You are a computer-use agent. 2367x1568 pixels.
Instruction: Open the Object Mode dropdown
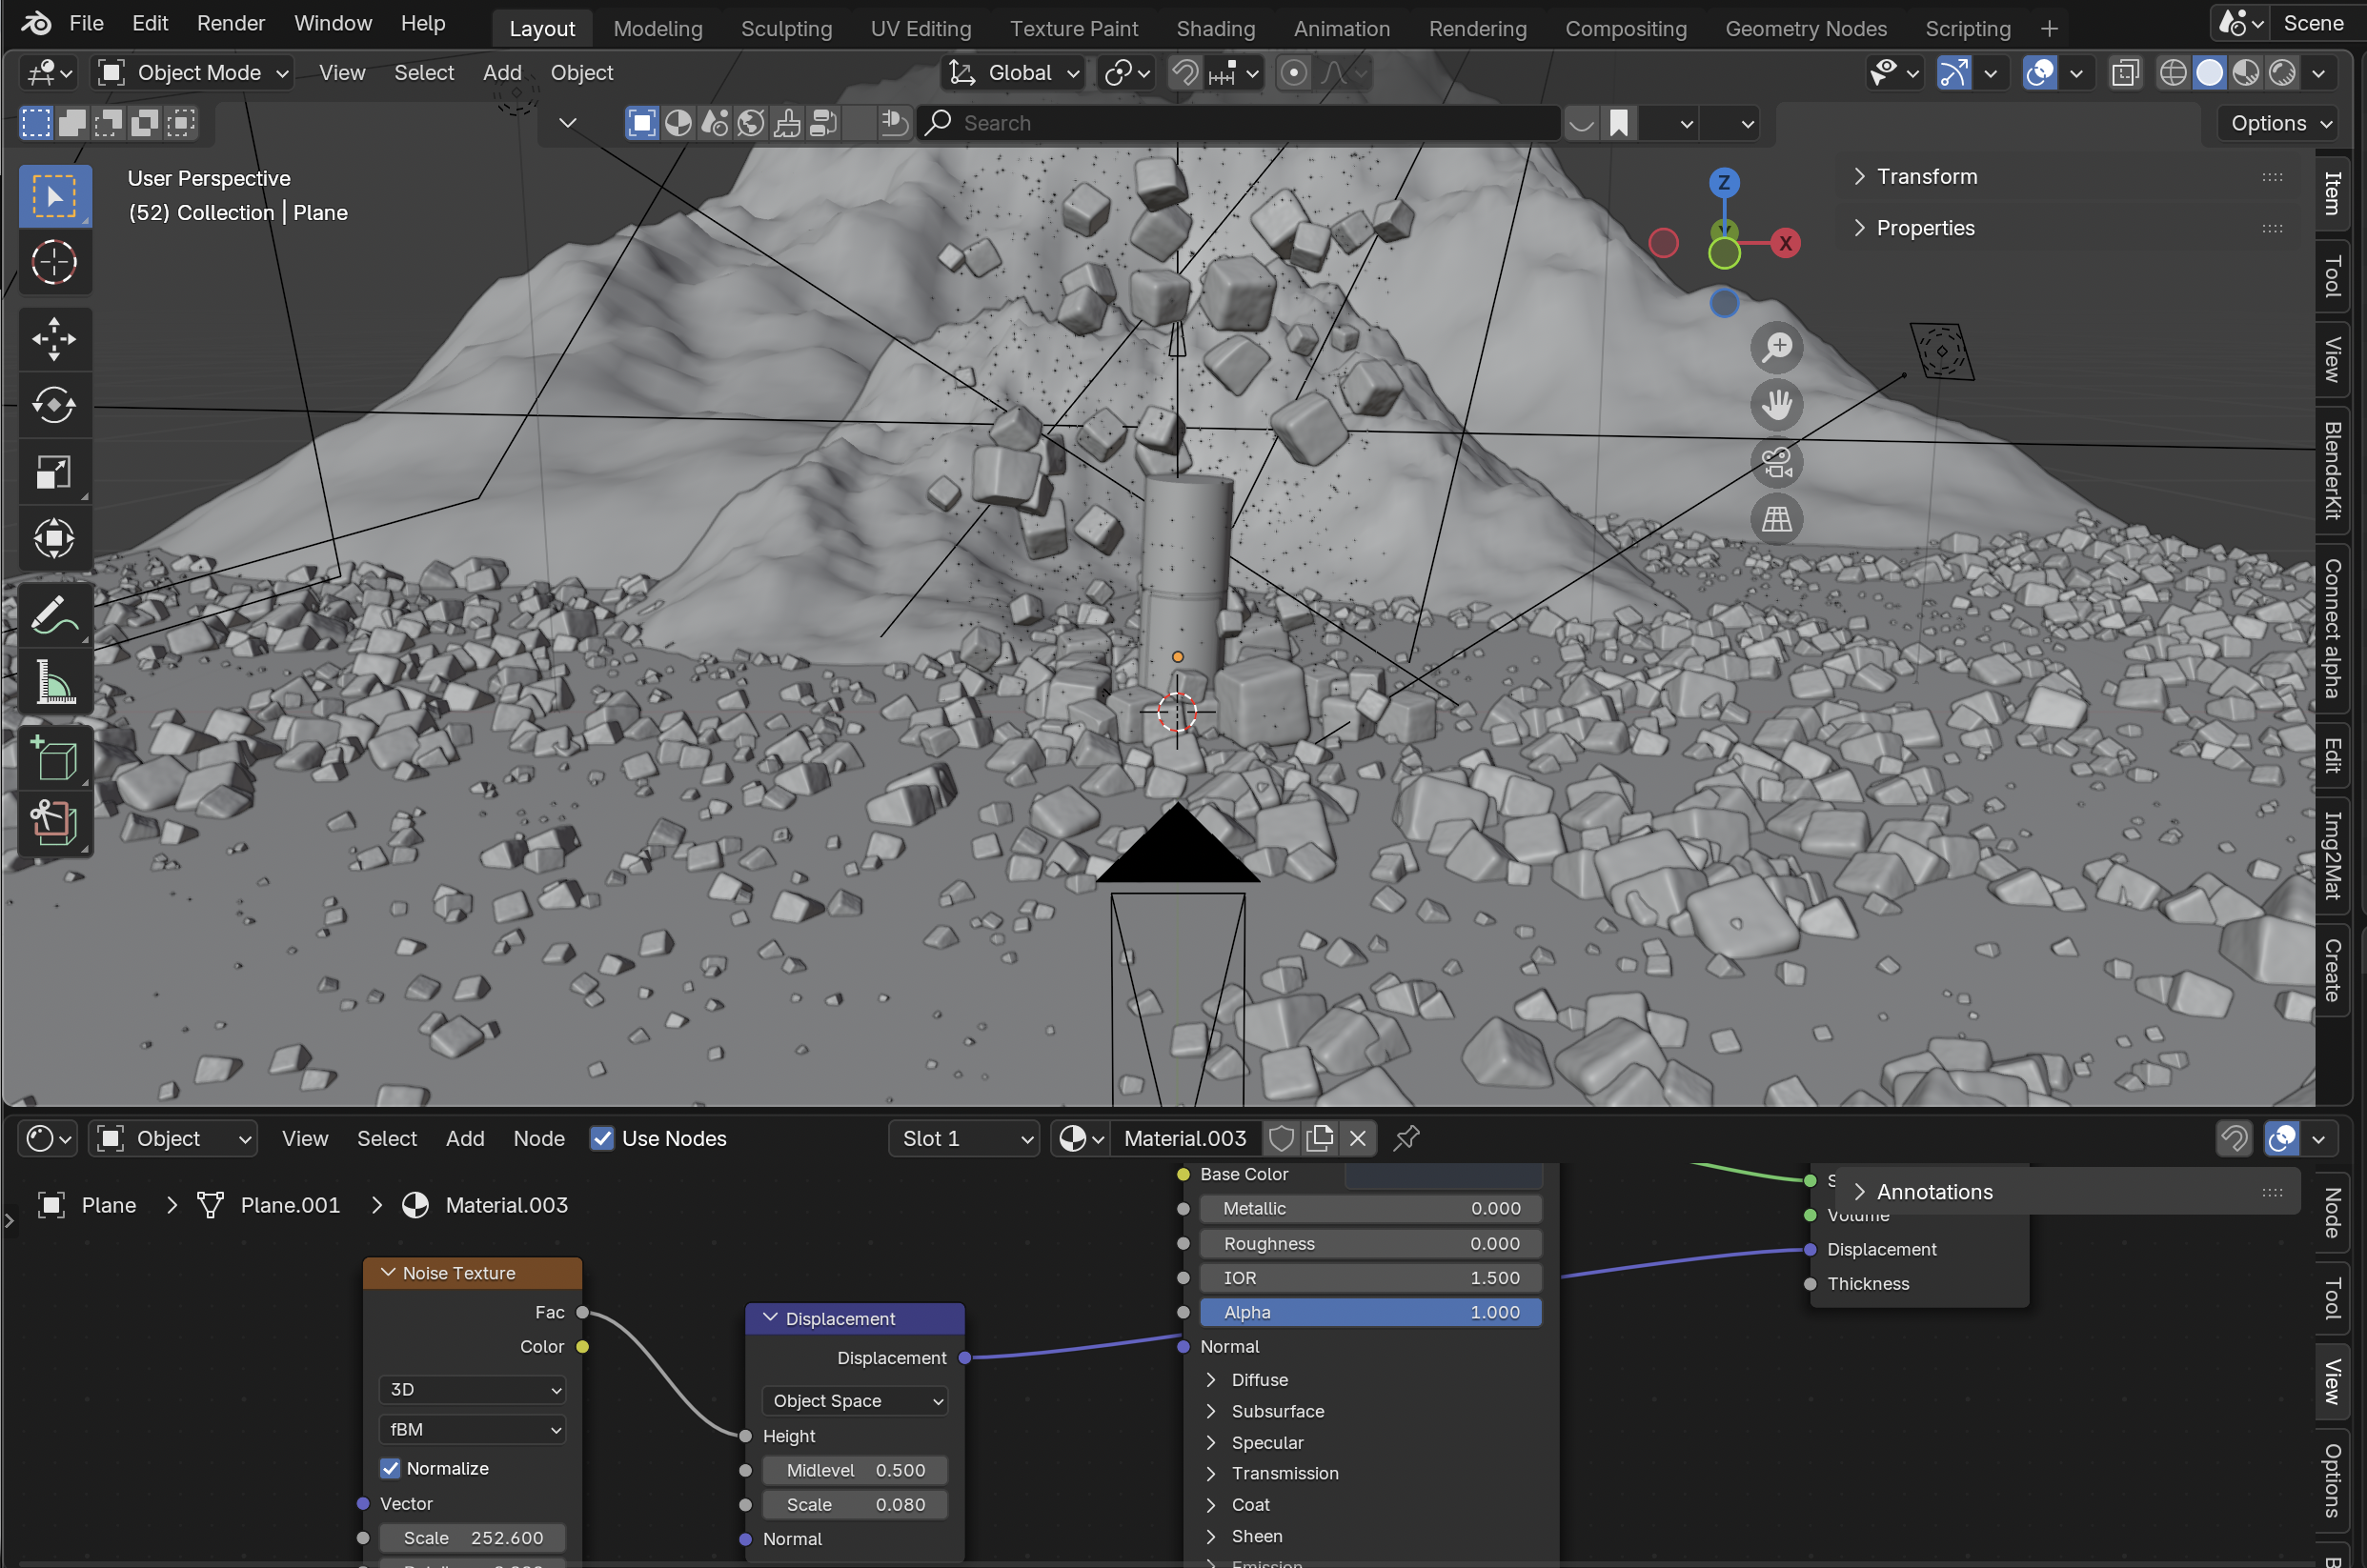click(x=192, y=73)
